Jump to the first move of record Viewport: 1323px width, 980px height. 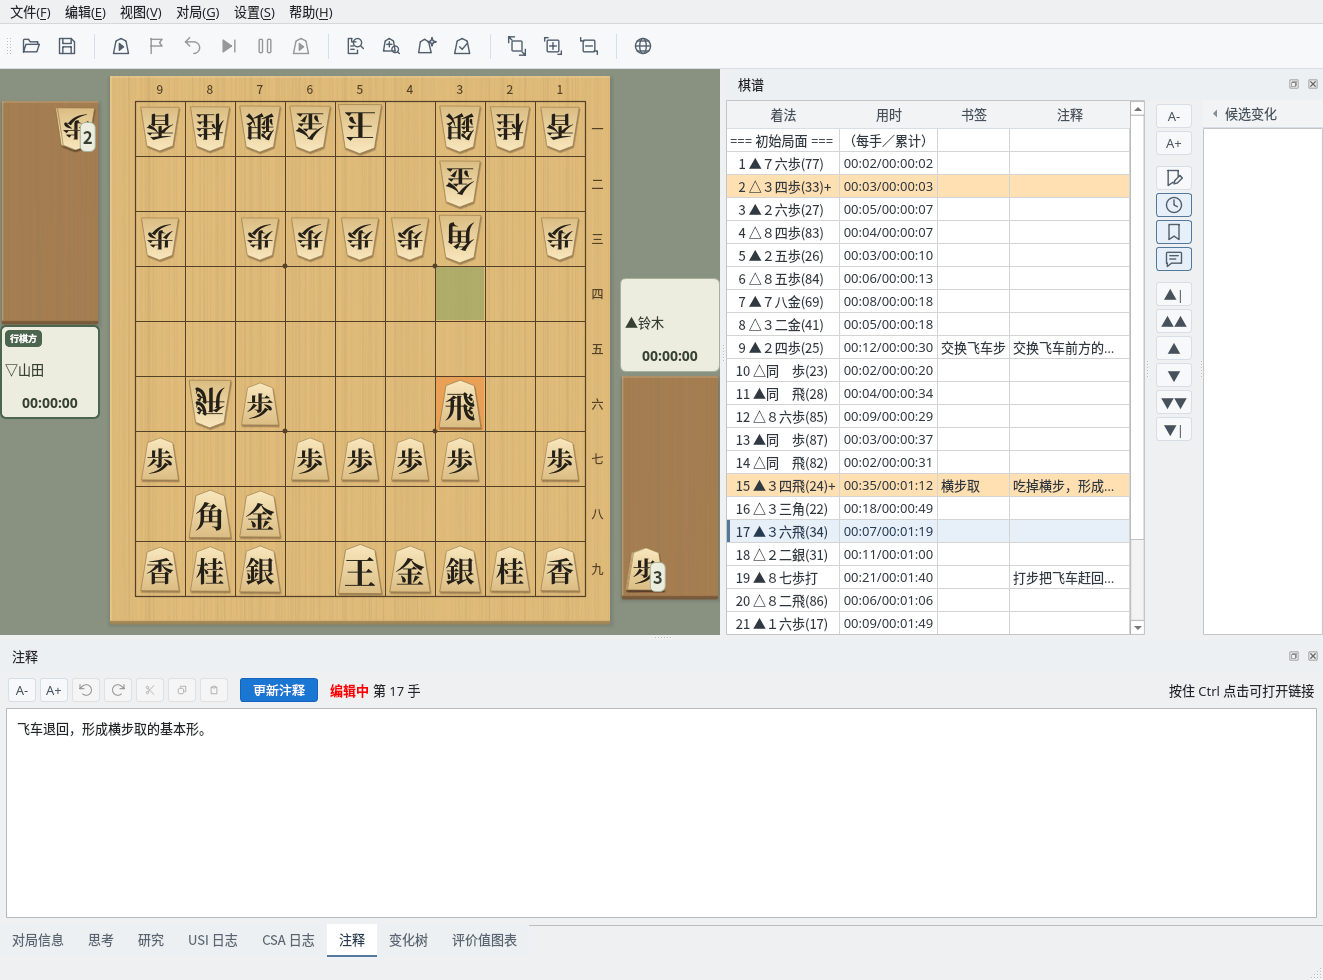tap(1174, 295)
